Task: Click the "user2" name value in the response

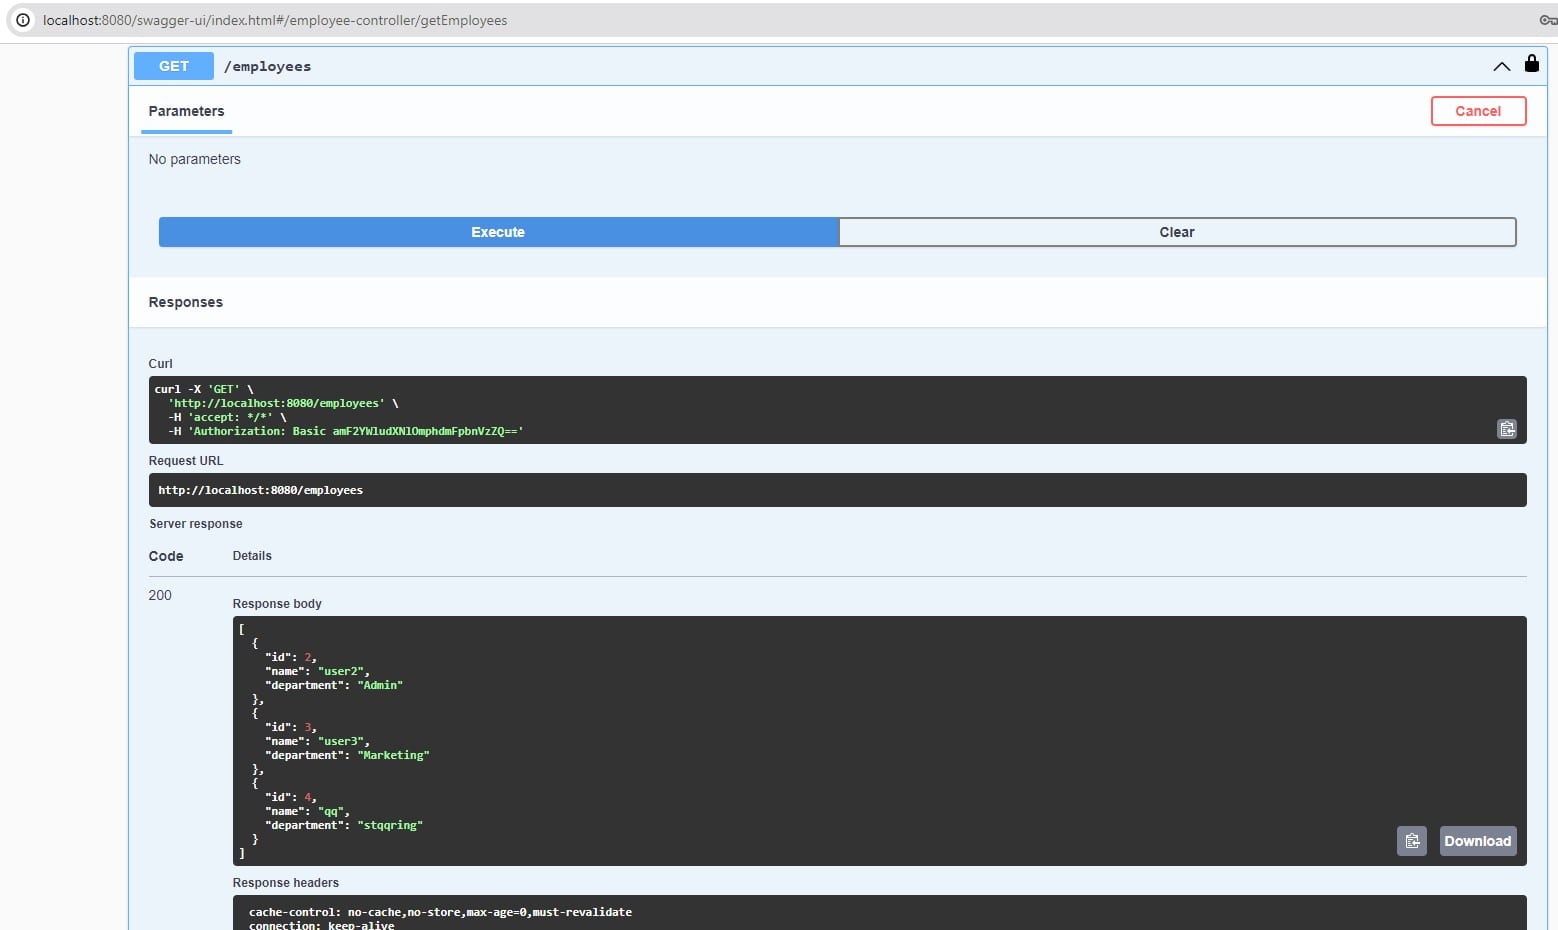Action: pos(341,671)
